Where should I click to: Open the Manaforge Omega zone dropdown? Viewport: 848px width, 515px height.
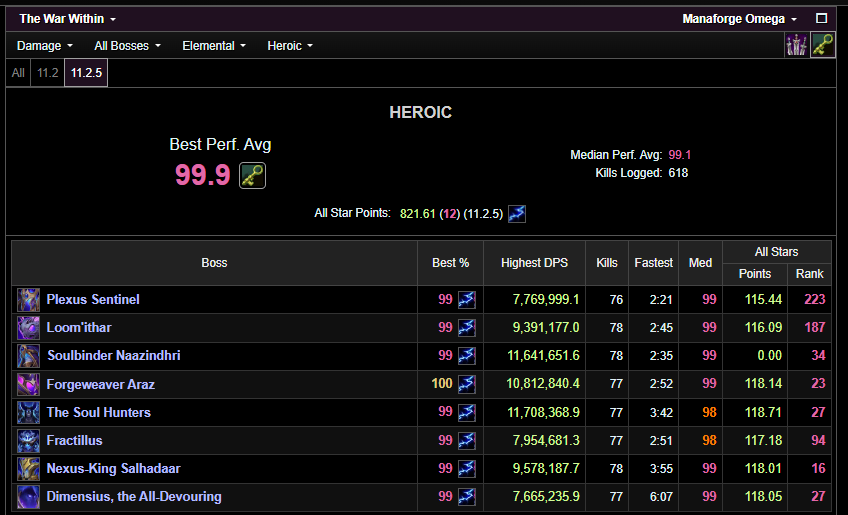click(739, 19)
